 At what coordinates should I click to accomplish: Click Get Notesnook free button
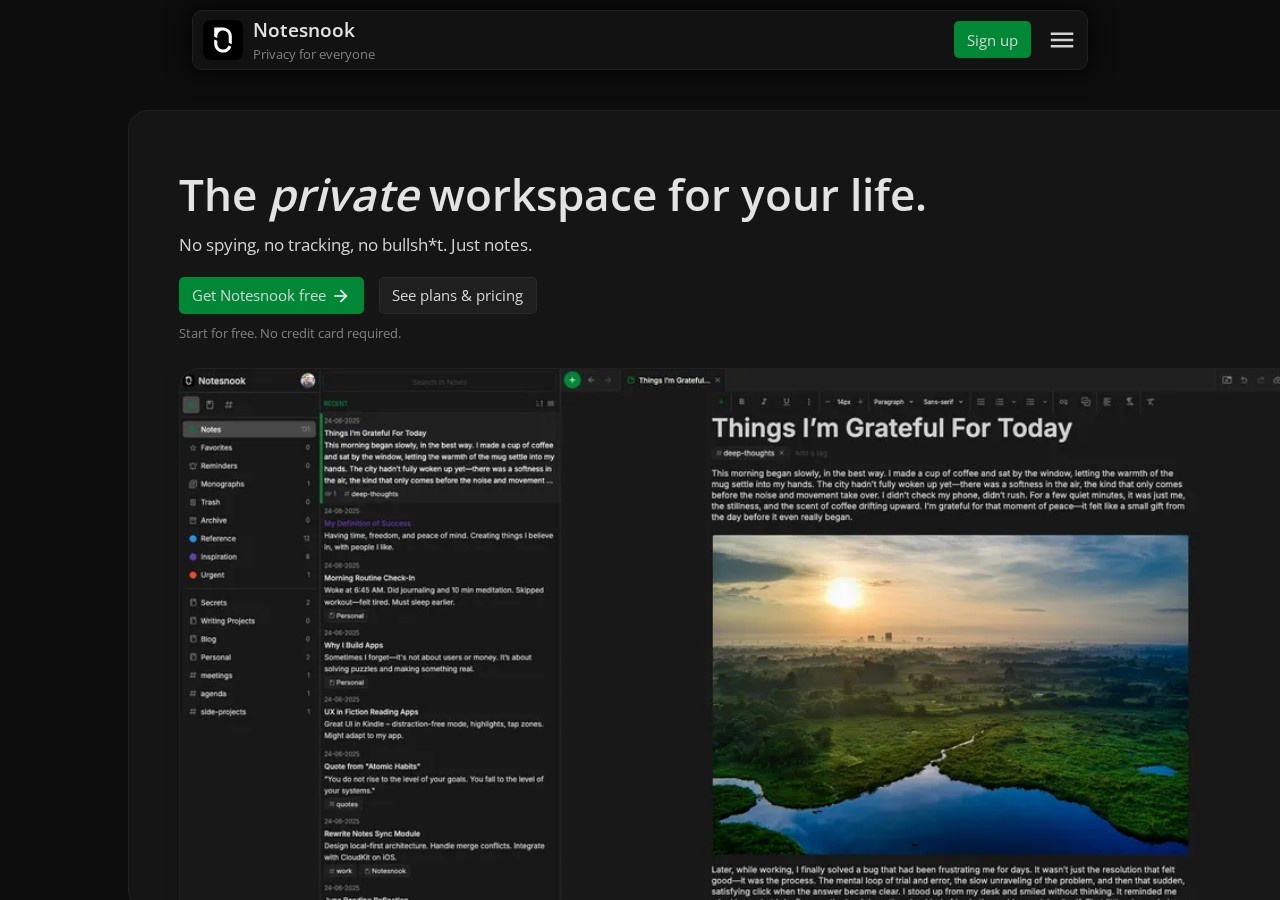(x=271, y=296)
